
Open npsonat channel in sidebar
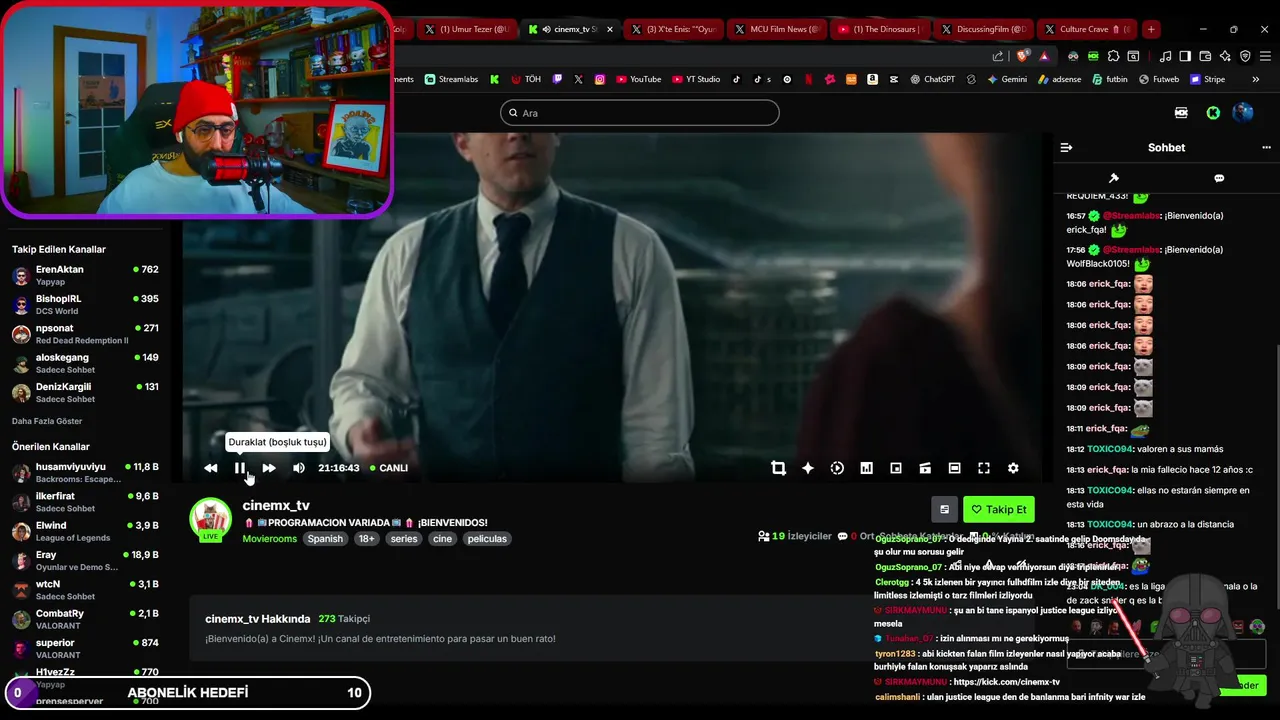coord(85,334)
